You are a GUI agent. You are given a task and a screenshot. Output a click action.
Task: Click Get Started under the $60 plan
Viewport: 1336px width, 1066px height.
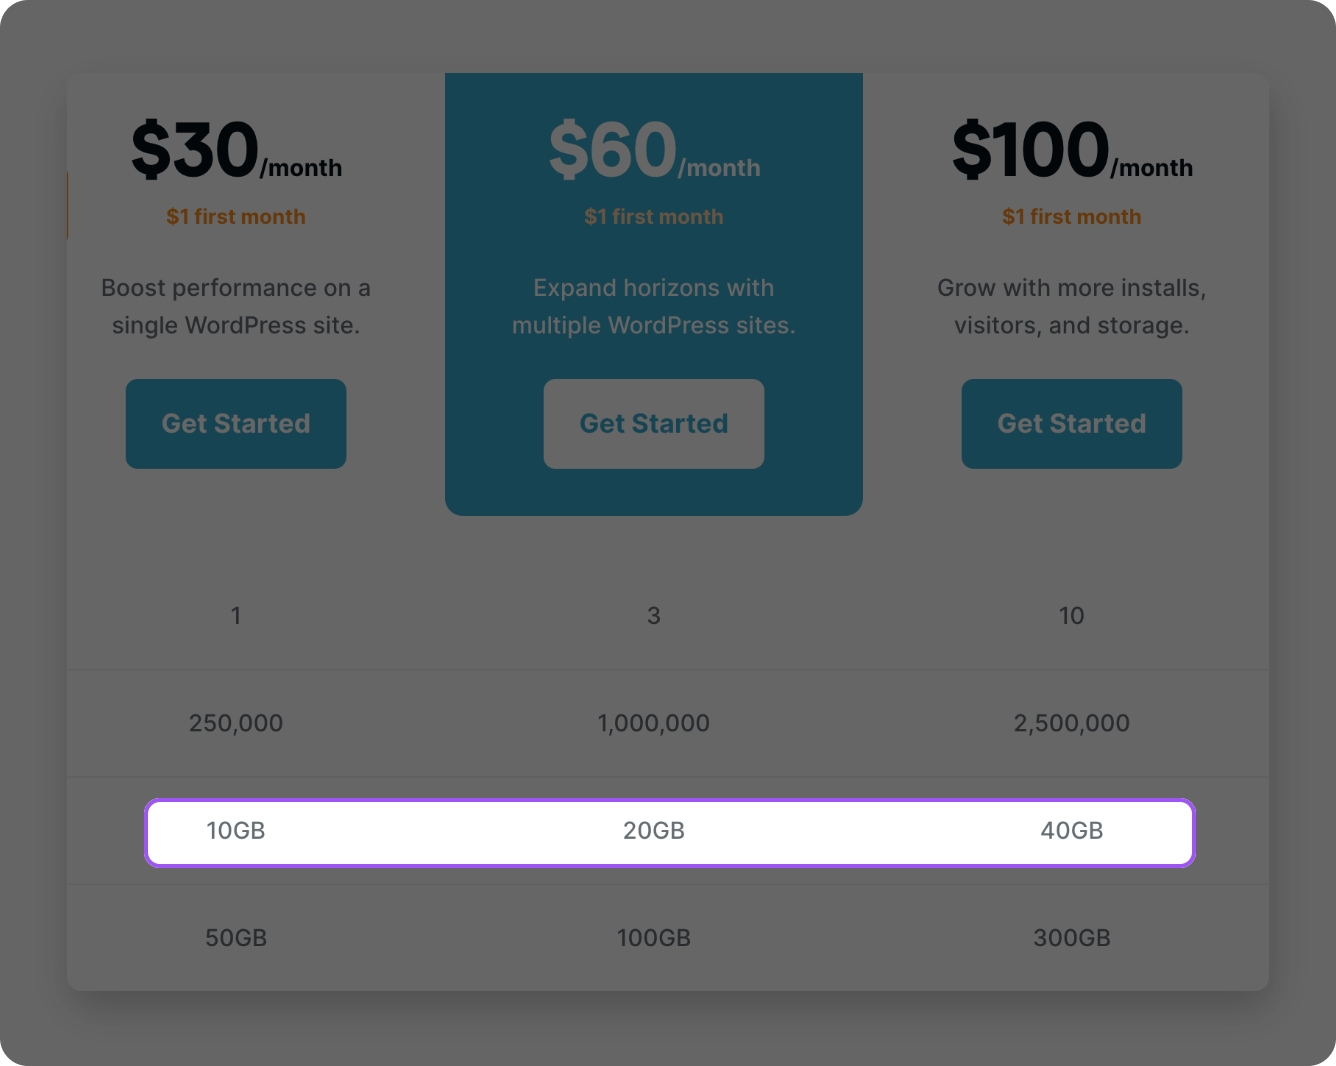point(654,423)
